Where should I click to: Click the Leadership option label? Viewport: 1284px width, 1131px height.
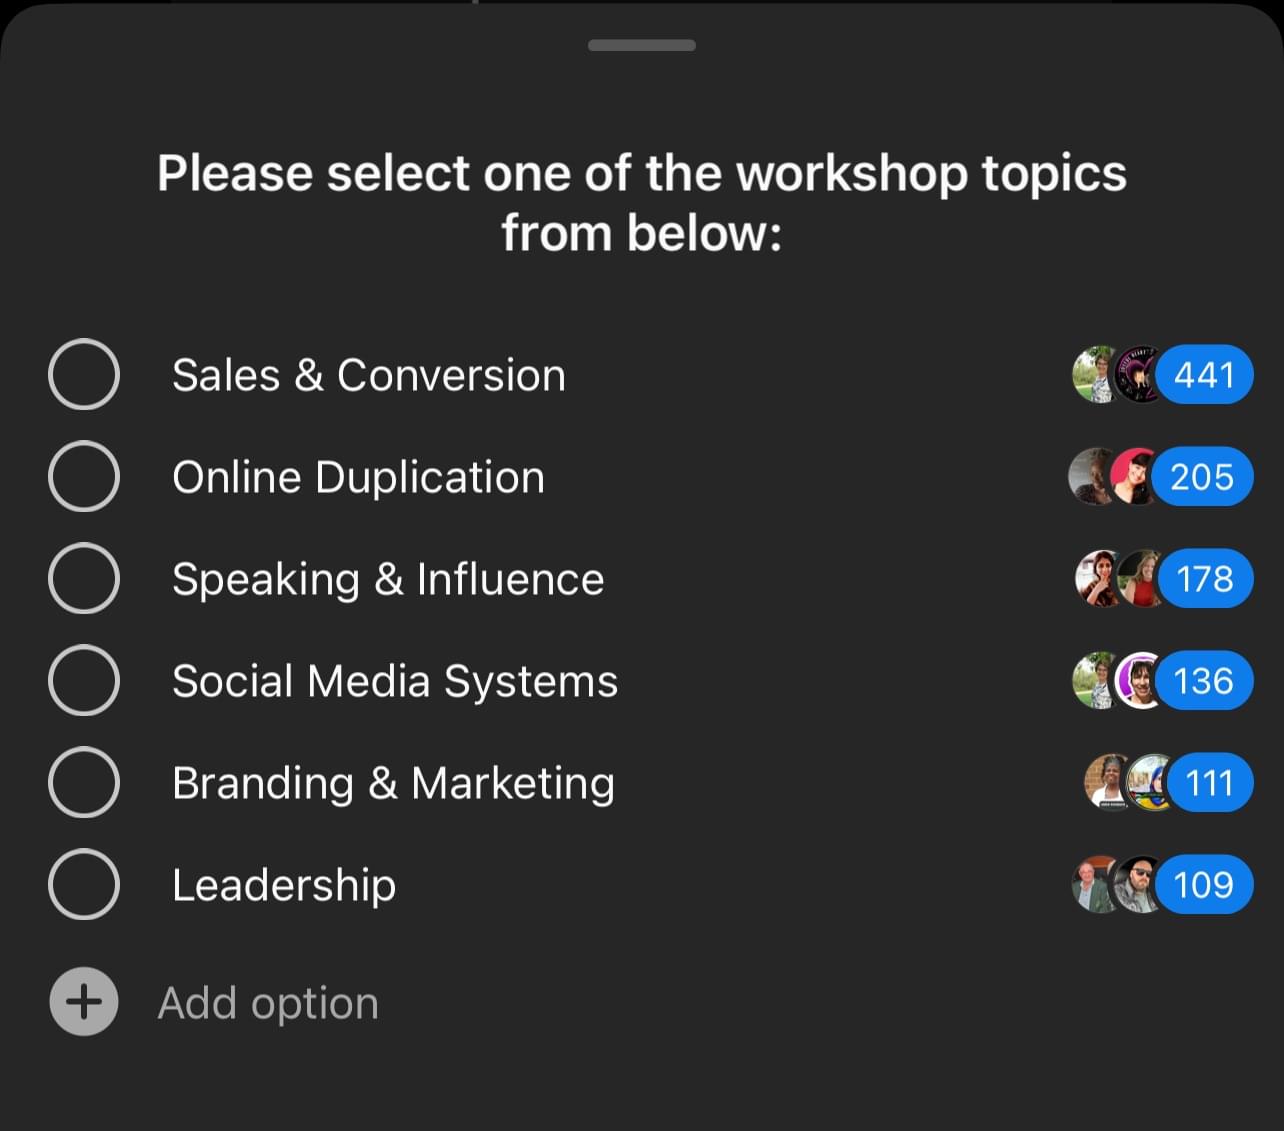click(284, 885)
